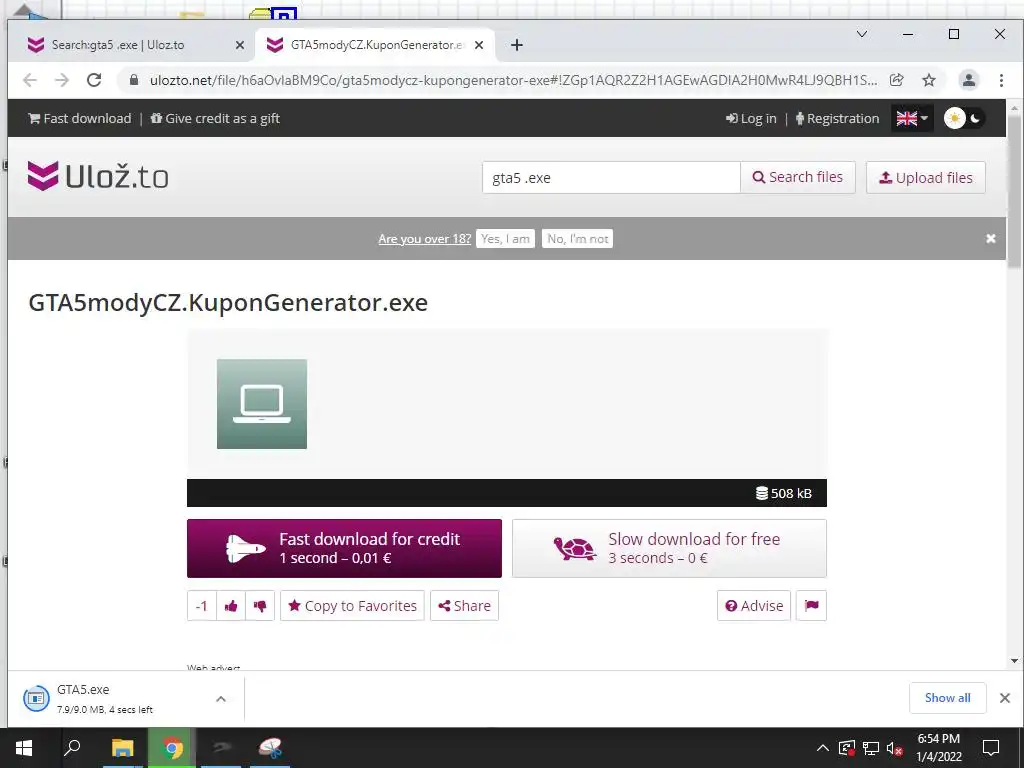
Task: Open Windows Start menu
Action: click(24, 748)
